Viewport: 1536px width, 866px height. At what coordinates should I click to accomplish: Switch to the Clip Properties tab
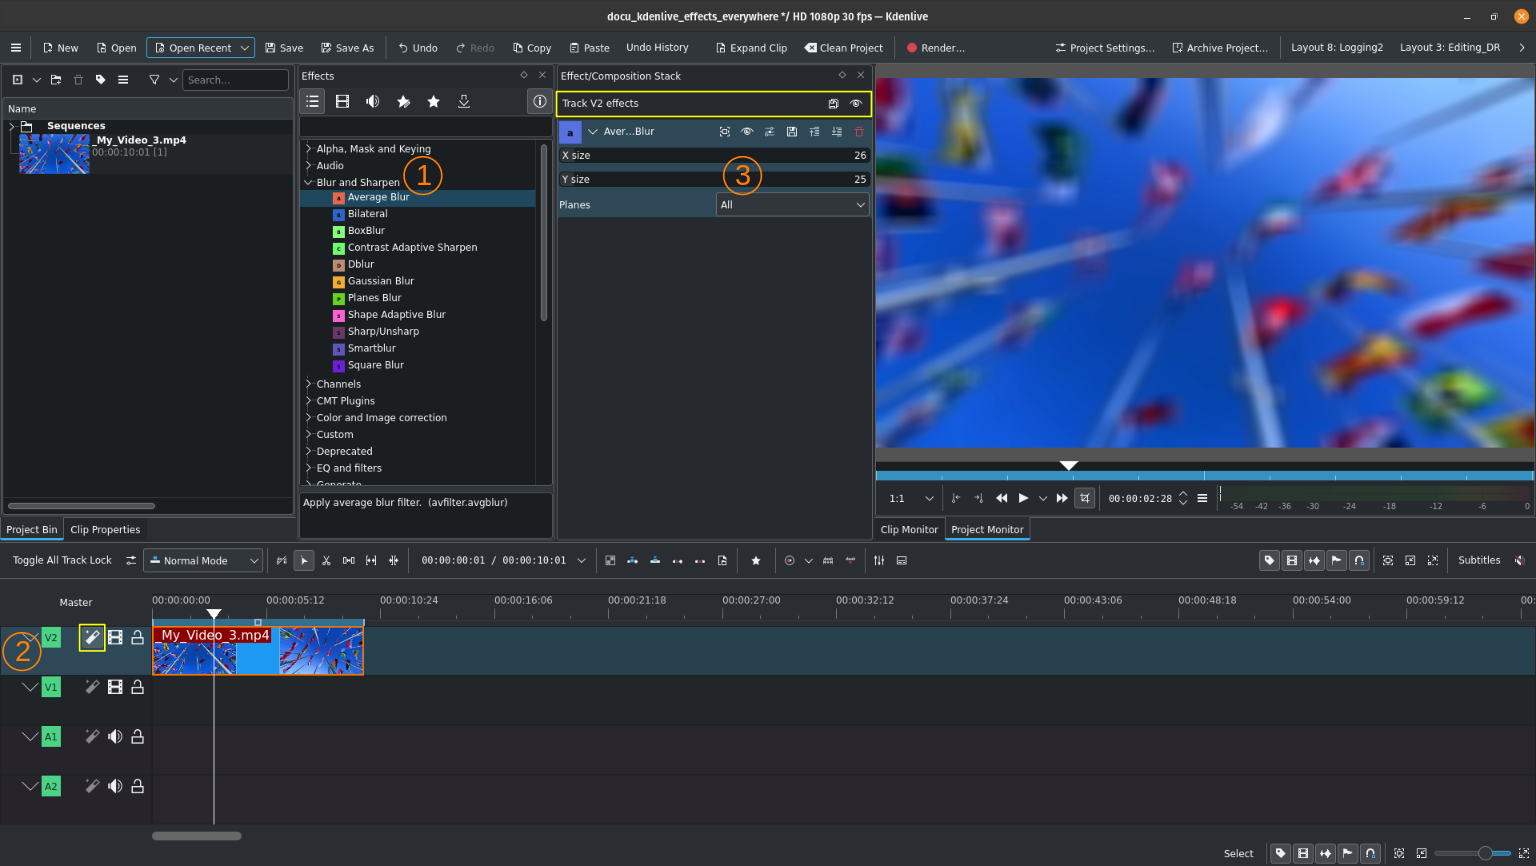coord(105,530)
